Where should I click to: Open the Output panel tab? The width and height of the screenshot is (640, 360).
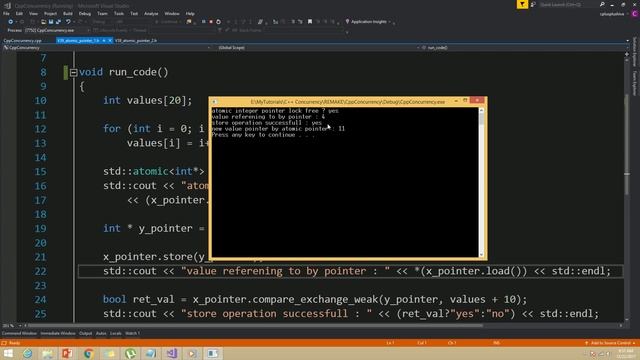pyautogui.click(x=85, y=333)
